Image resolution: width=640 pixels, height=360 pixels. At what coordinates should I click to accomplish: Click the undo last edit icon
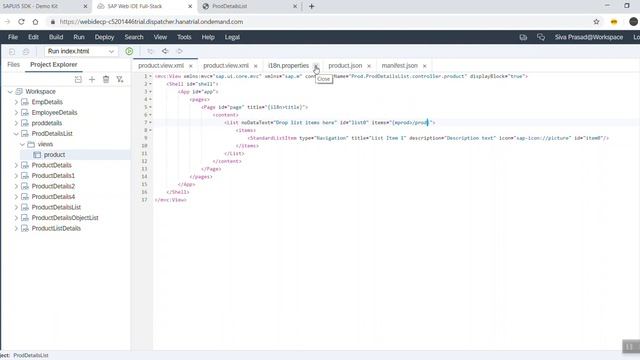150,51
